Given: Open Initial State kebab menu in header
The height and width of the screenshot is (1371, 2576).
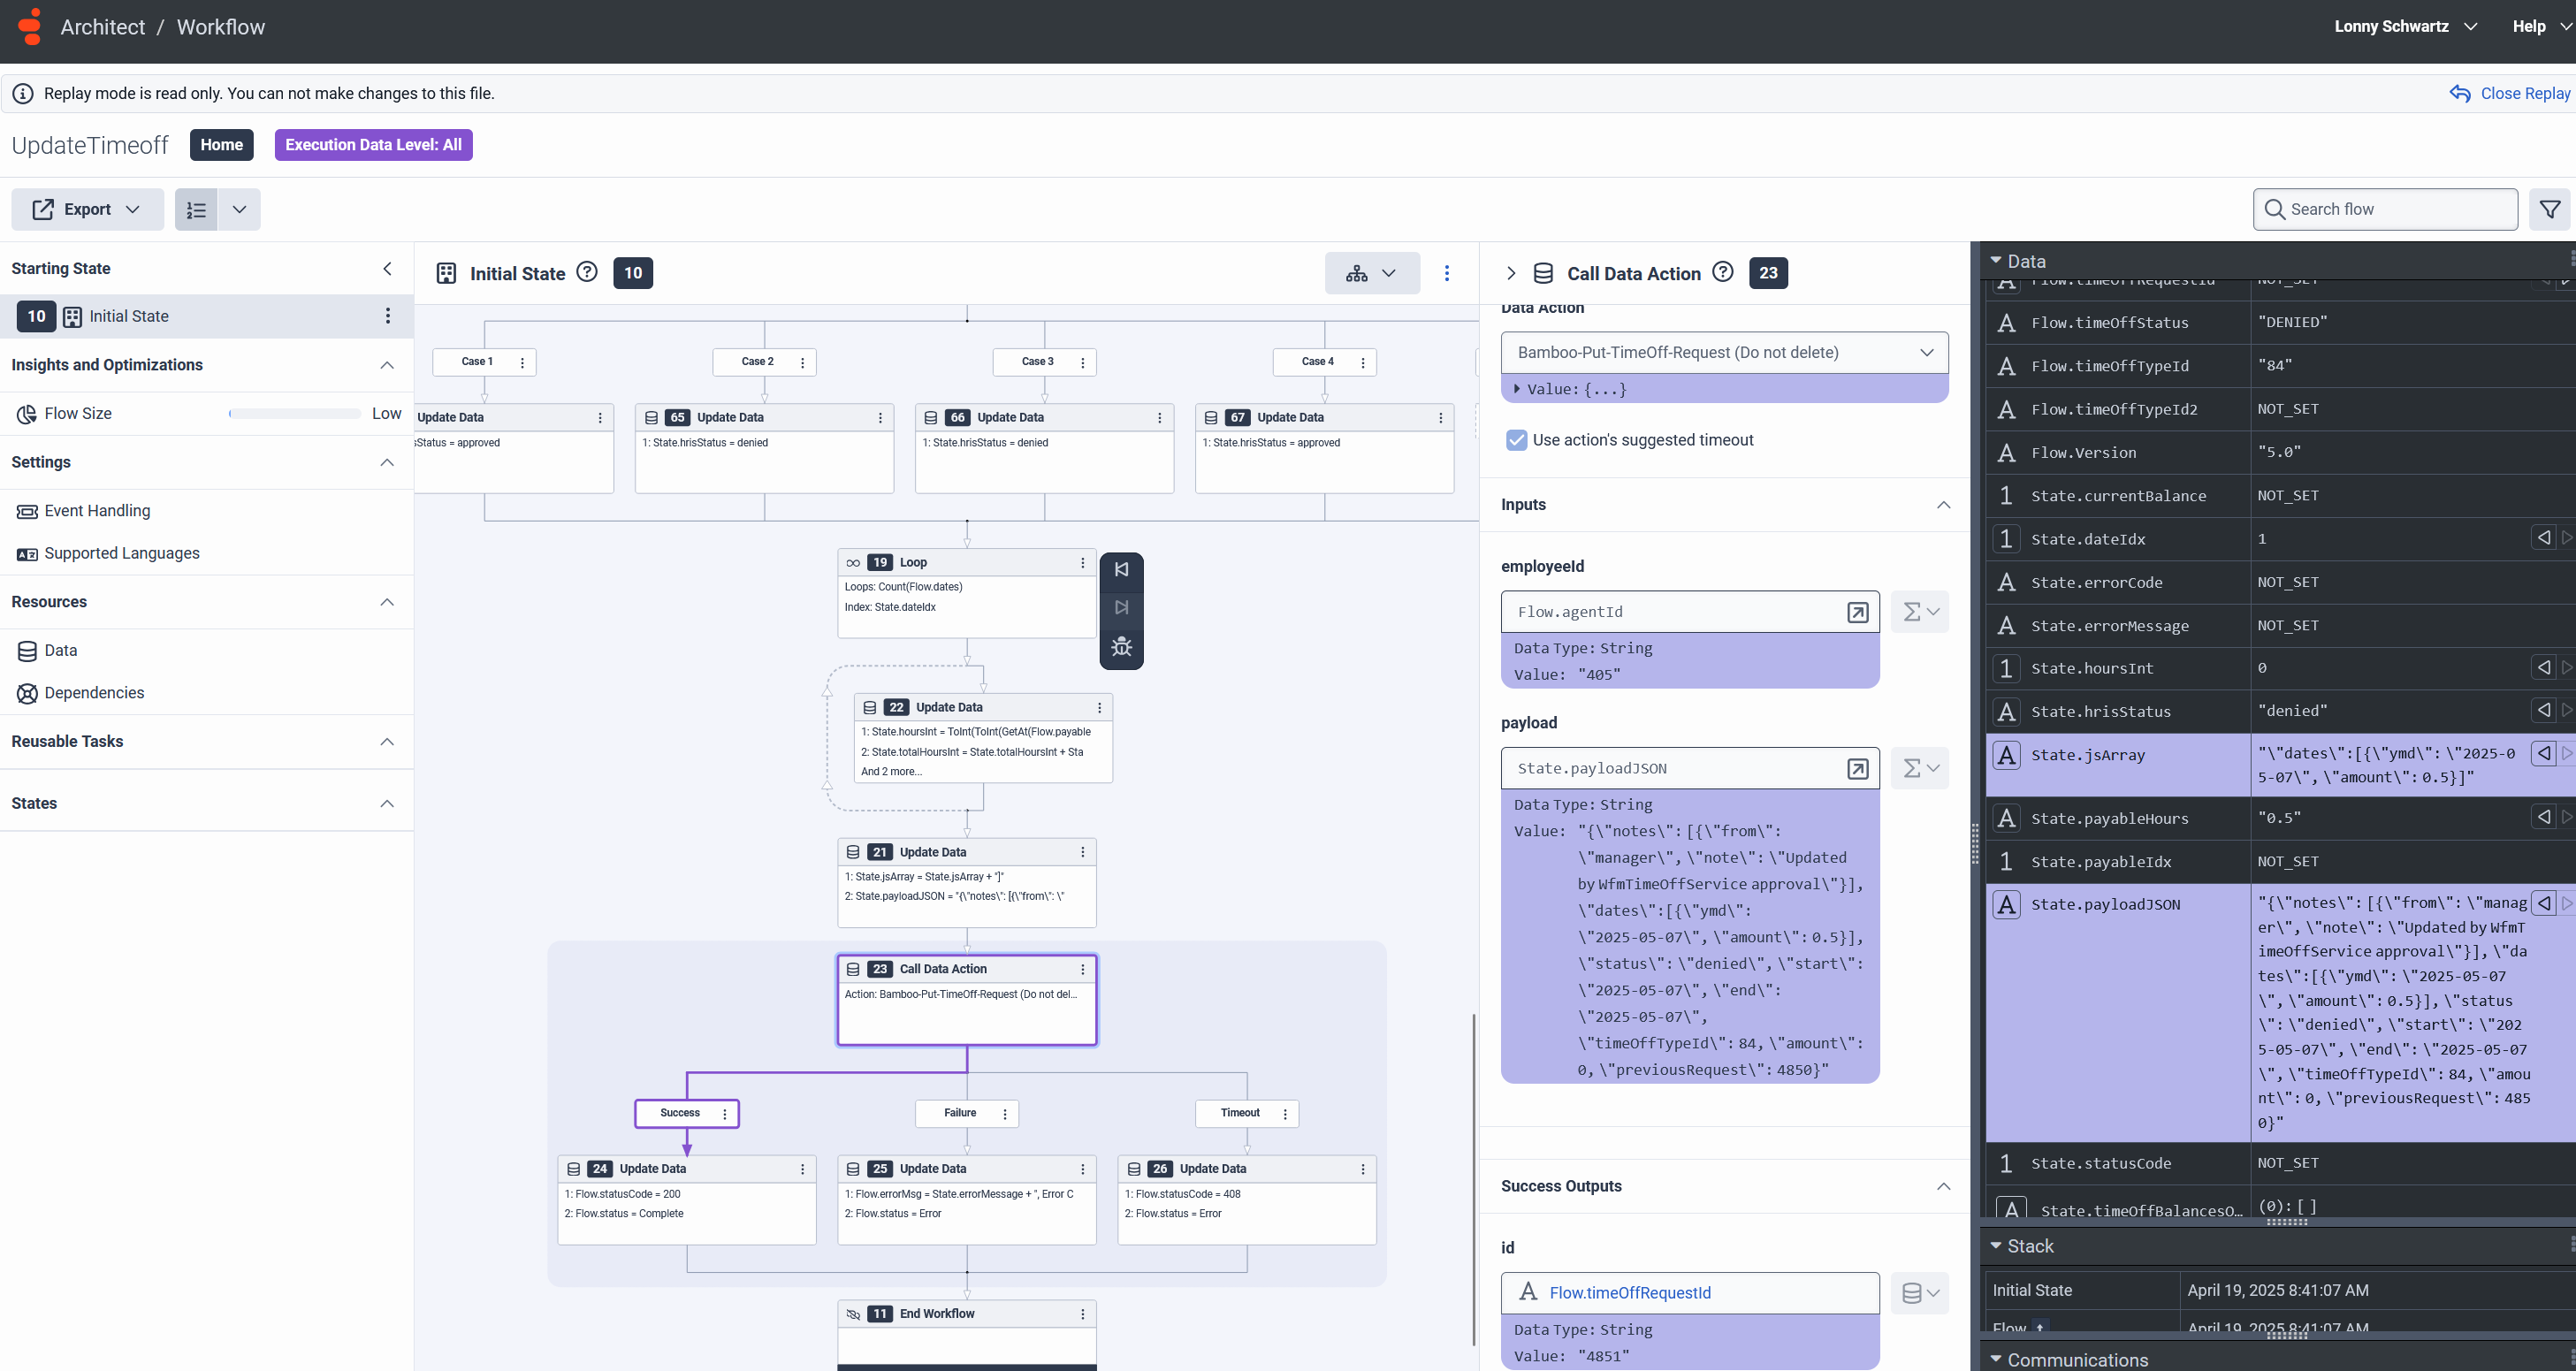Looking at the screenshot, I should coord(1446,273).
